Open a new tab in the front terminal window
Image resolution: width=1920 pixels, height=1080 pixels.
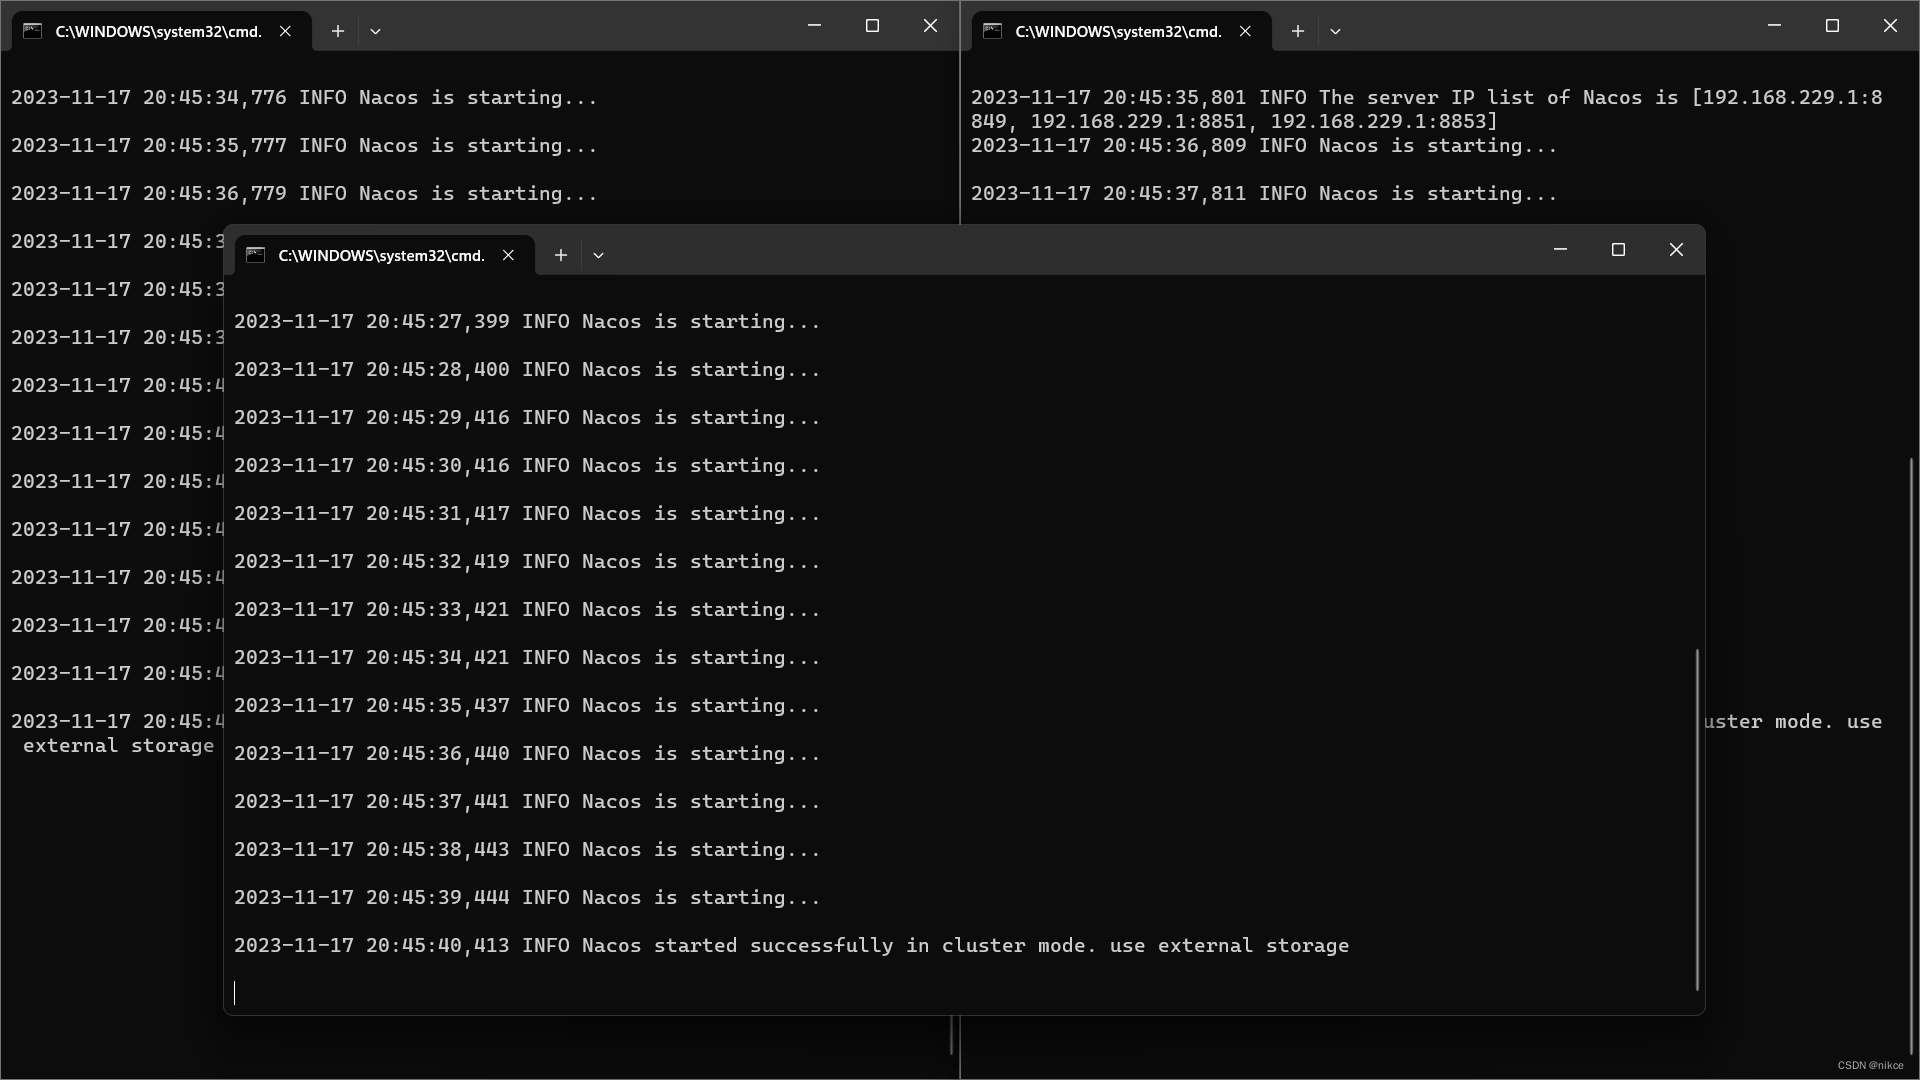click(561, 255)
